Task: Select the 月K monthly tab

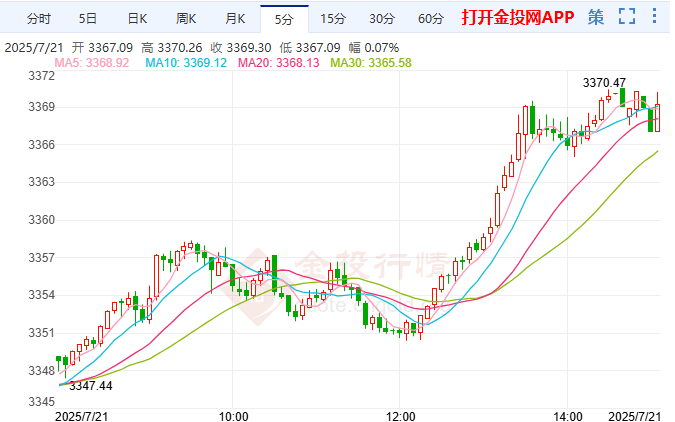Action: [x=235, y=19]
